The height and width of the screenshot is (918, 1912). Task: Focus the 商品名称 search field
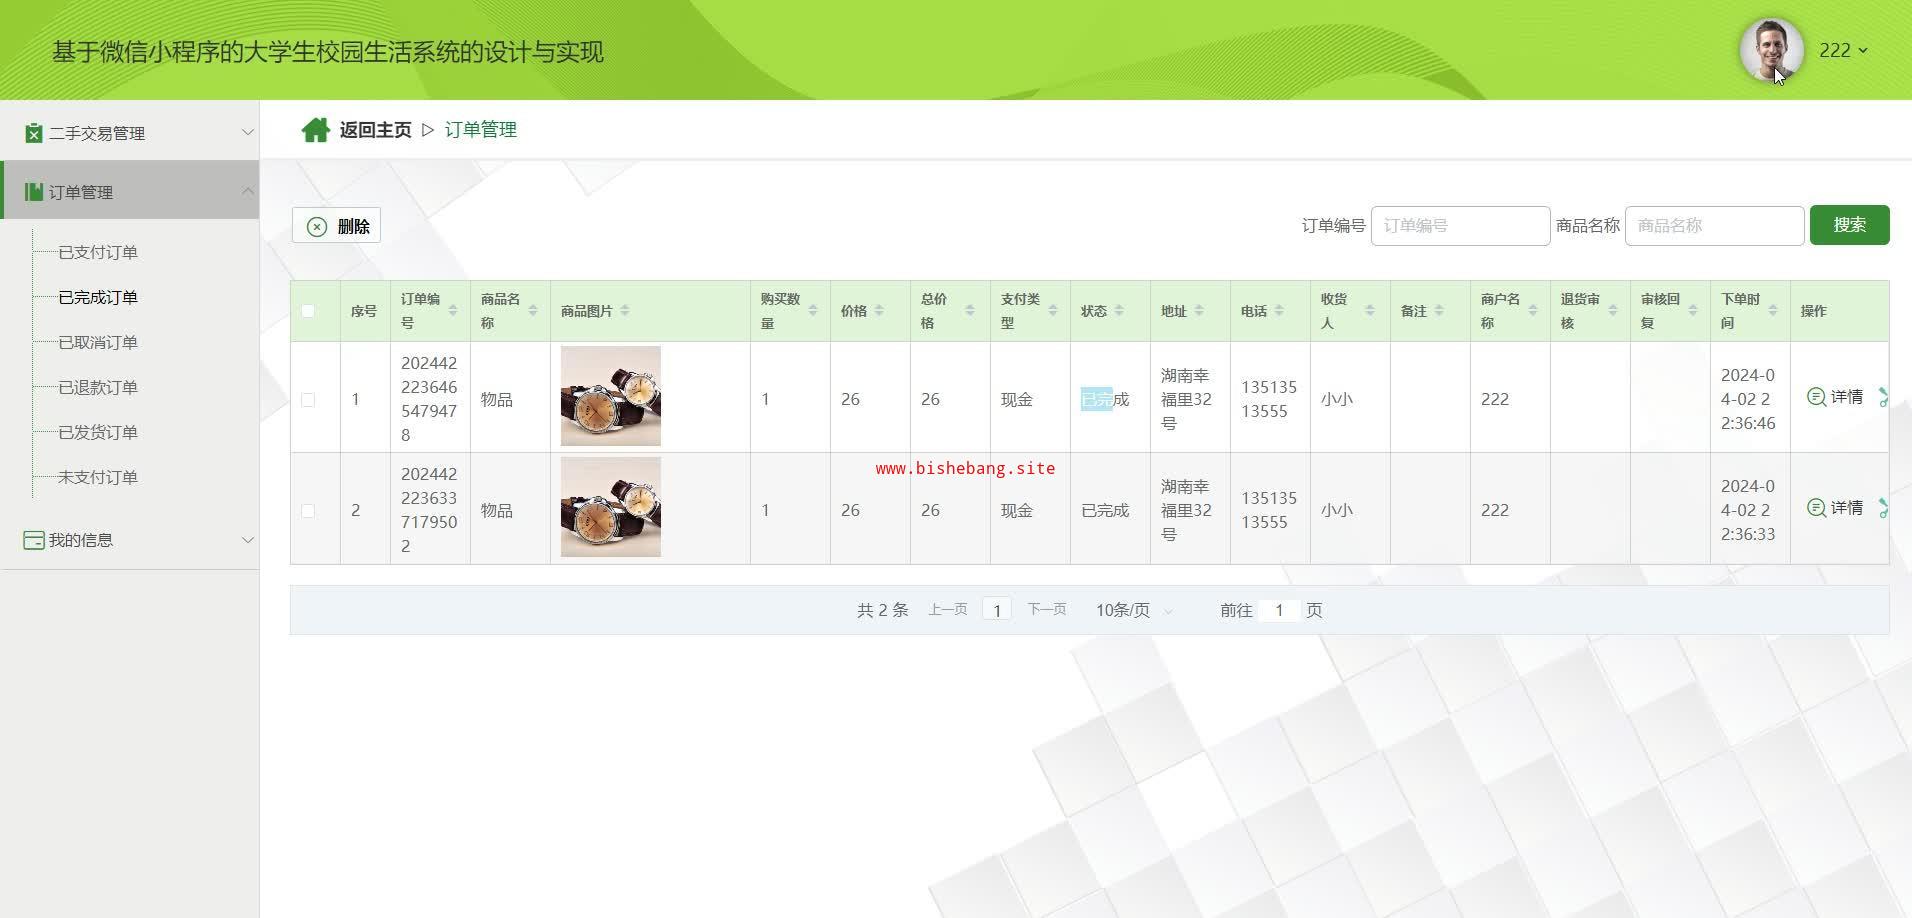pos(1714,226)
